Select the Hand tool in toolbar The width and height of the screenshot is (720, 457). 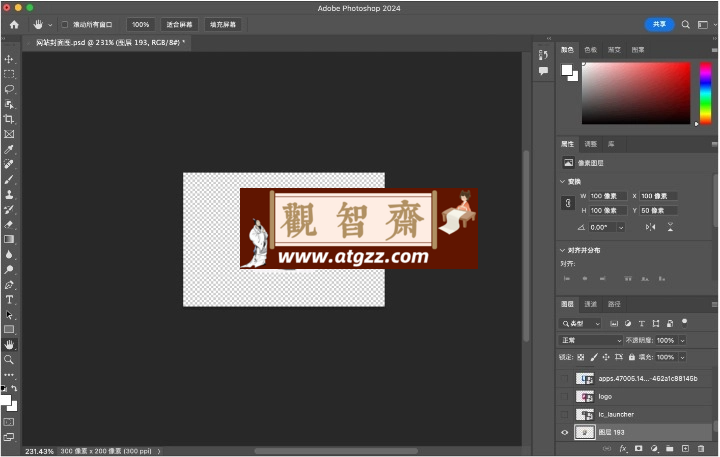point(9,344)
